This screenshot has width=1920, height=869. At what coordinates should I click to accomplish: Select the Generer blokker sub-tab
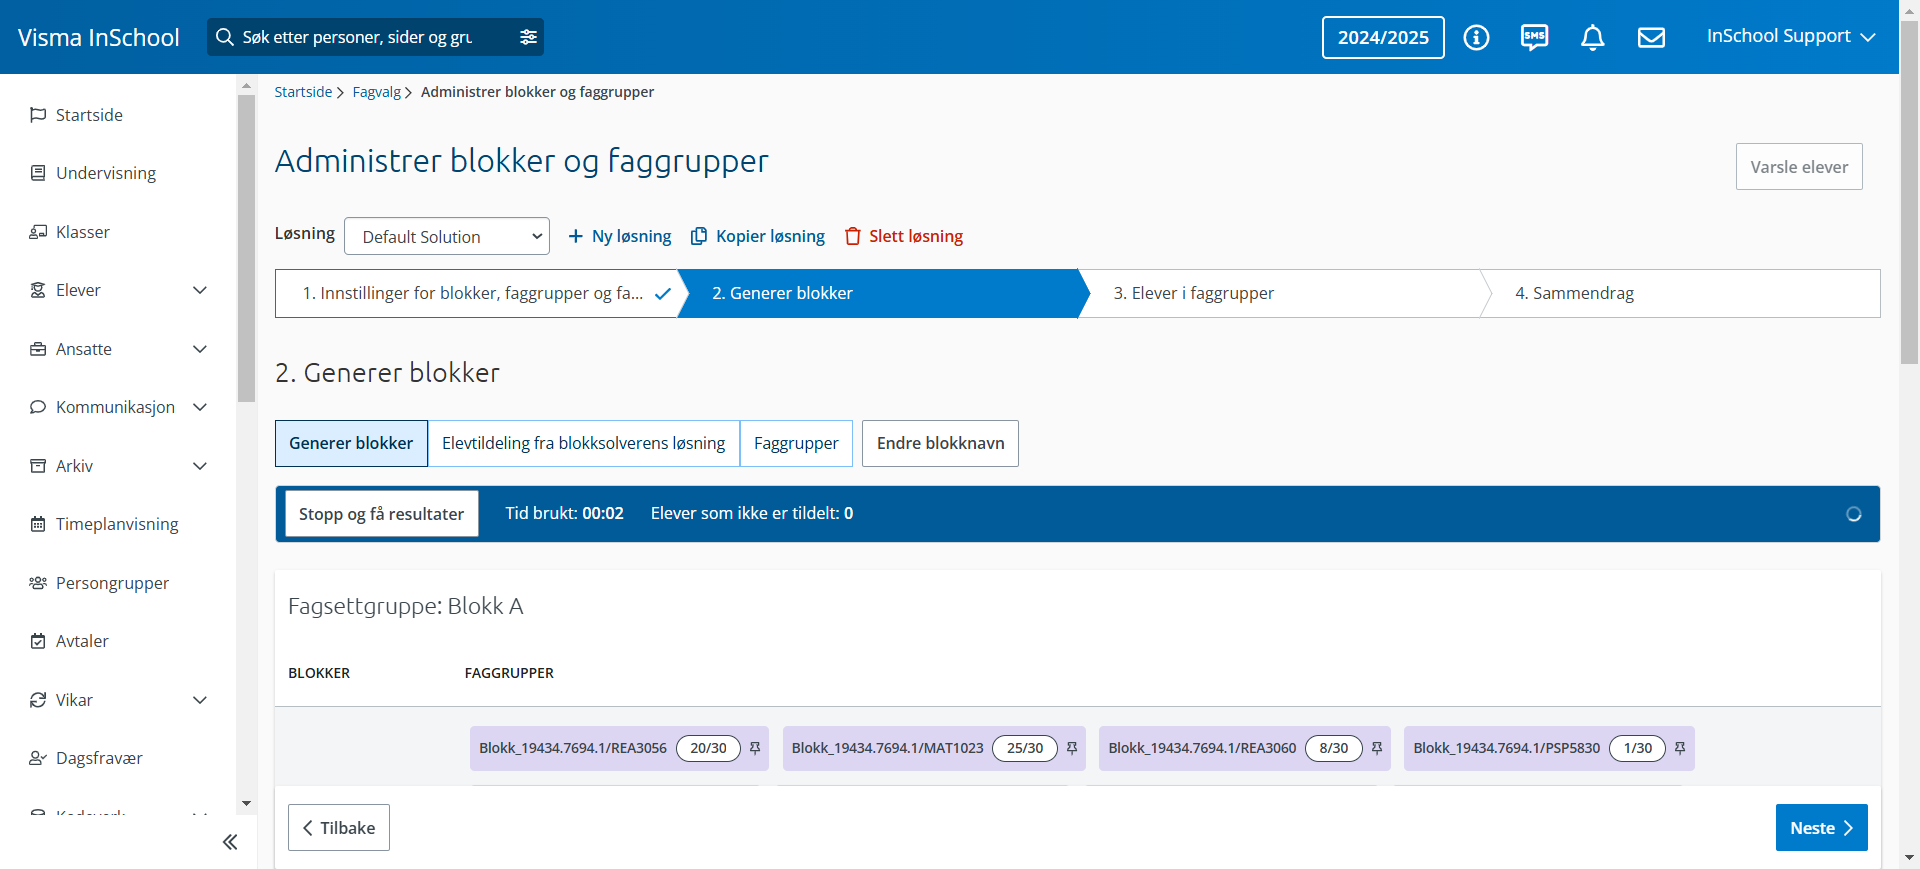(x=351, y=443)
